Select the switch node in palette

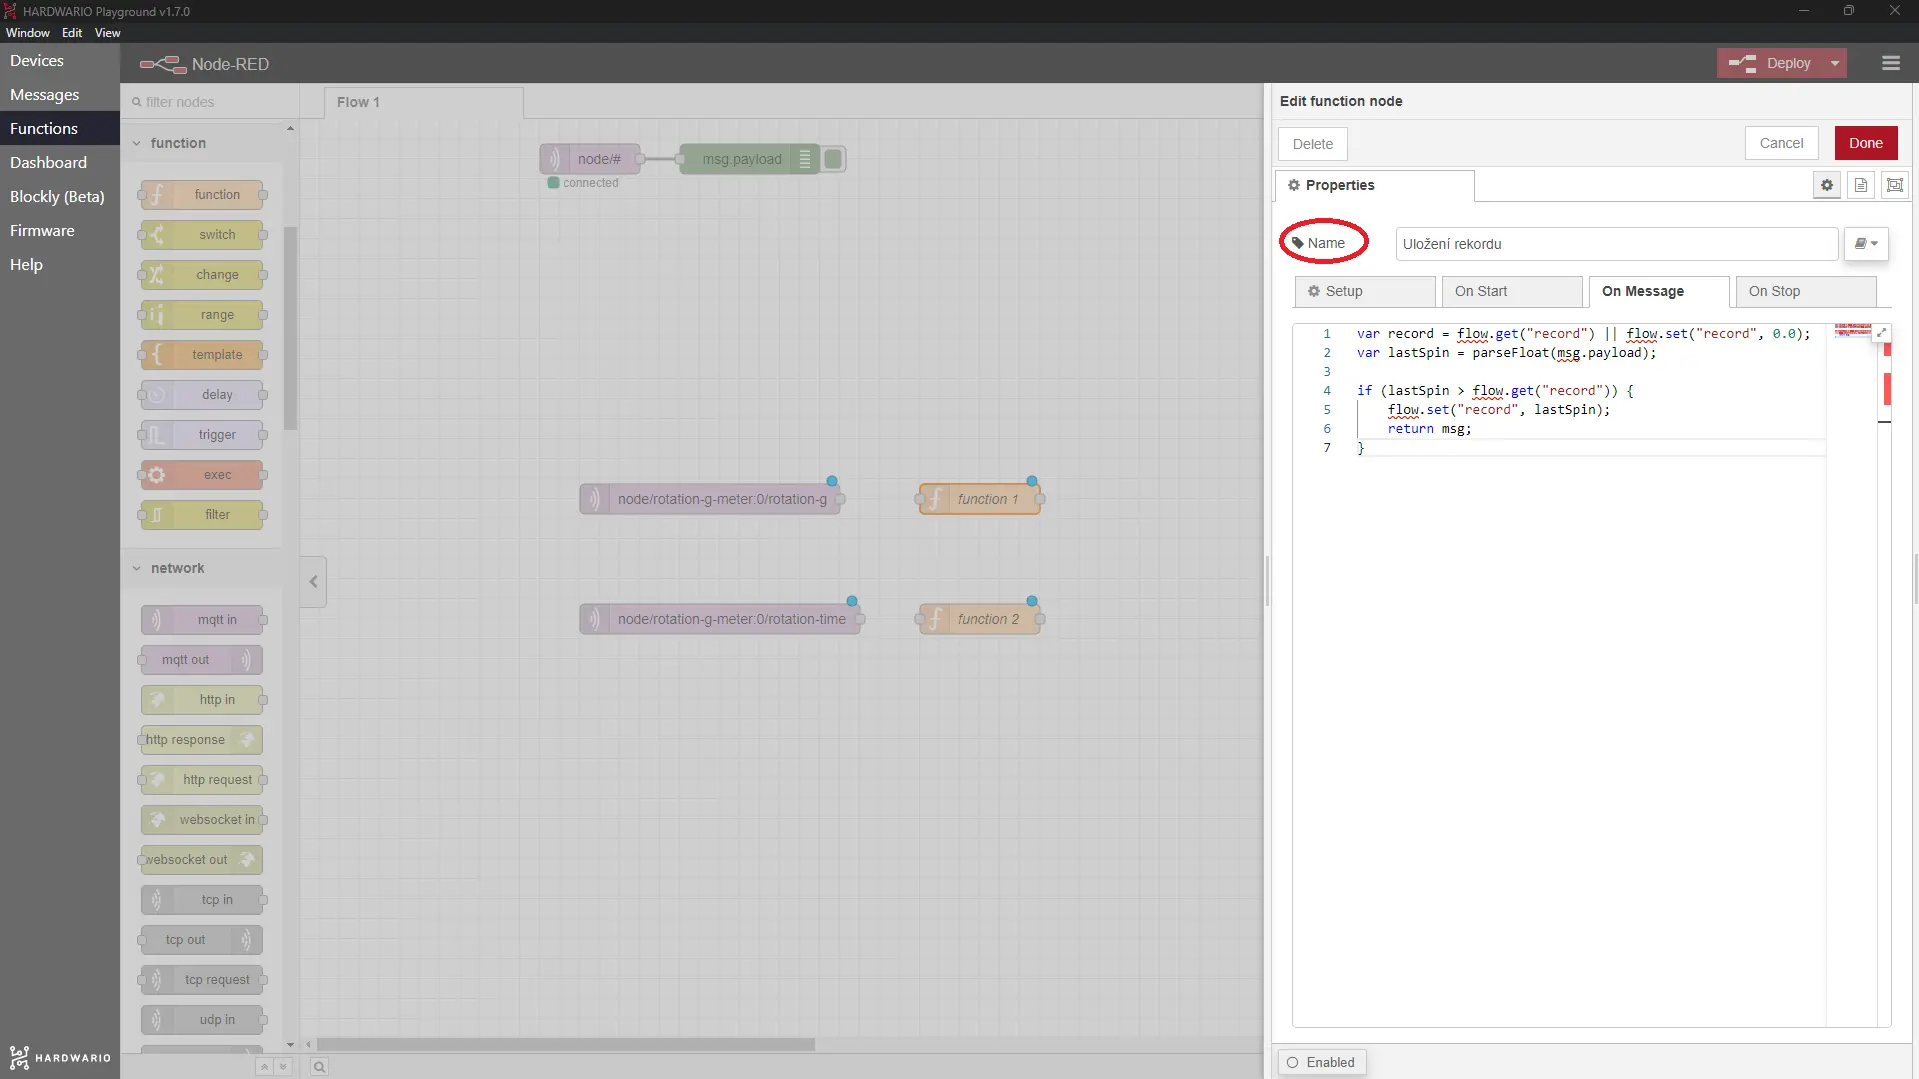click(x=202, y=235)
